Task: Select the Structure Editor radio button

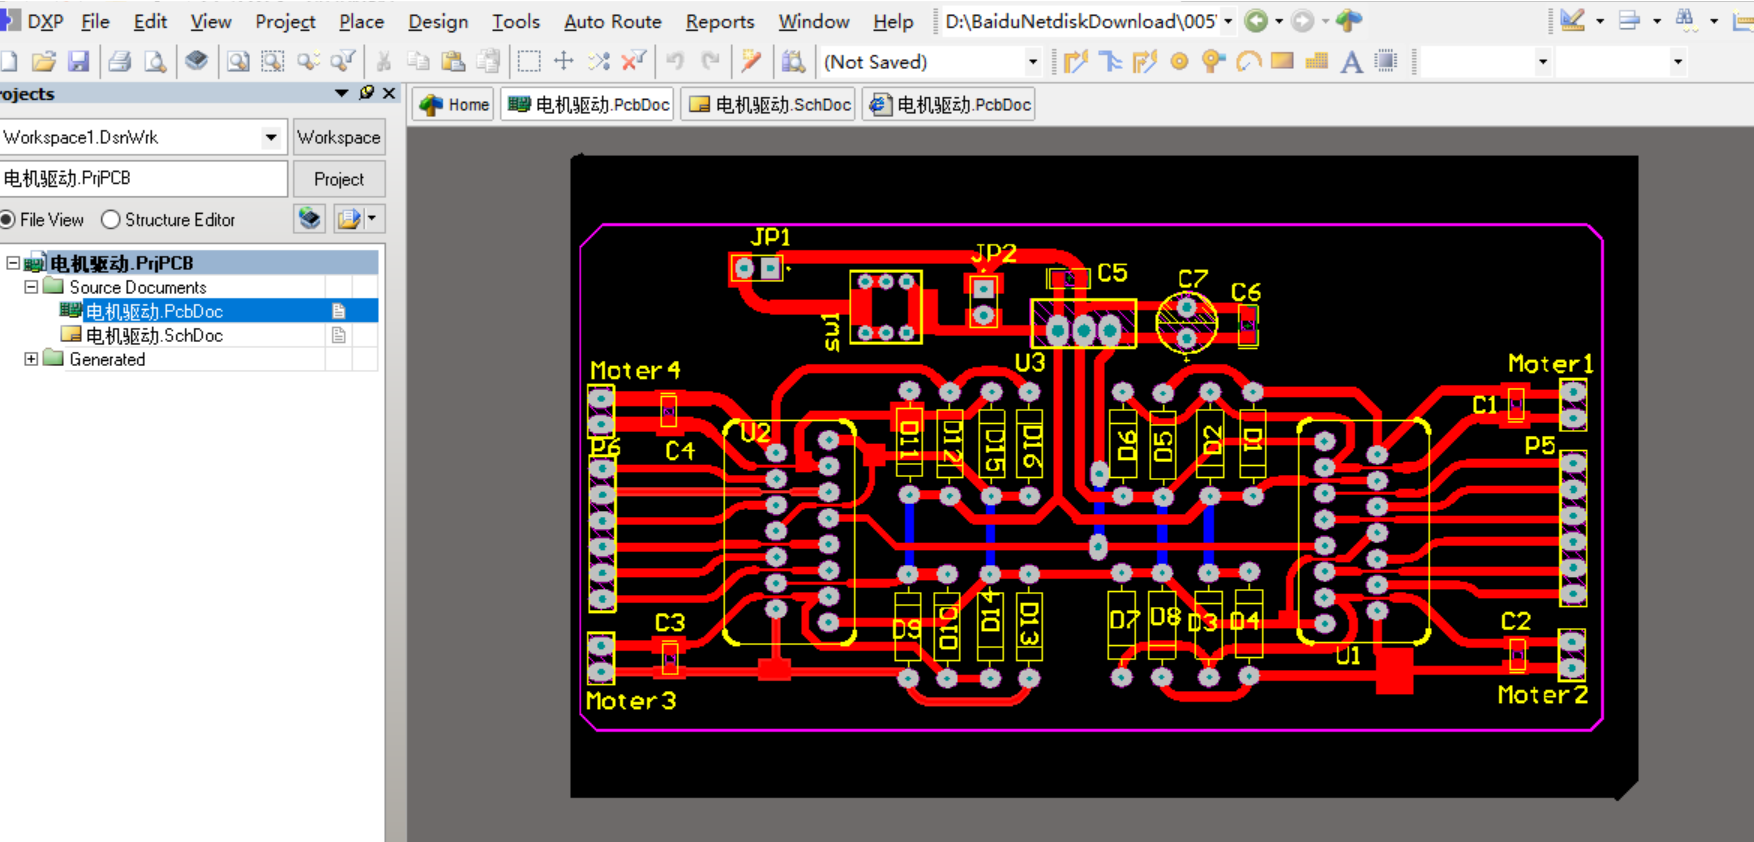Action: pyautogui.click(x=111, y=219)
